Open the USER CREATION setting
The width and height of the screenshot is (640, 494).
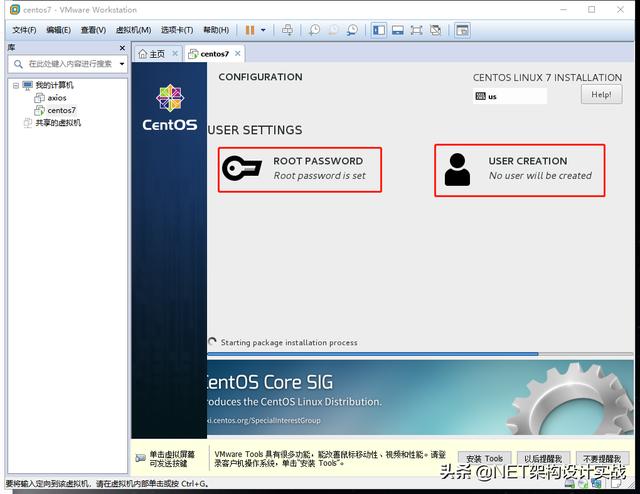point(520,170)
